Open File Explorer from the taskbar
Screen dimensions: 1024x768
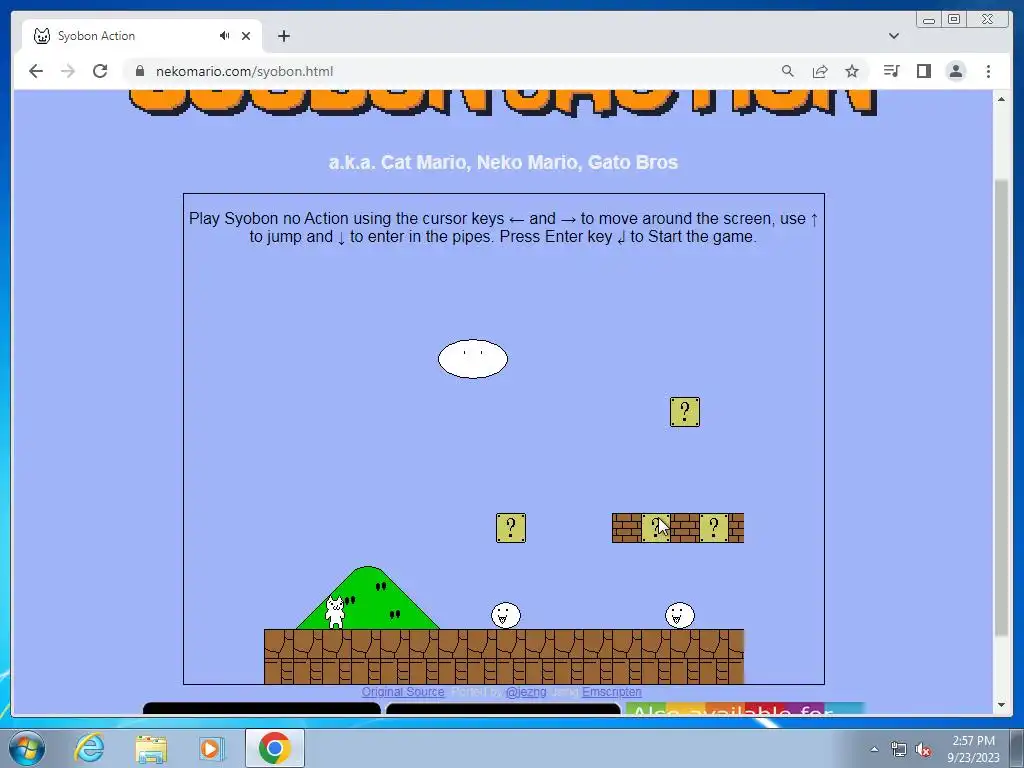151,748
